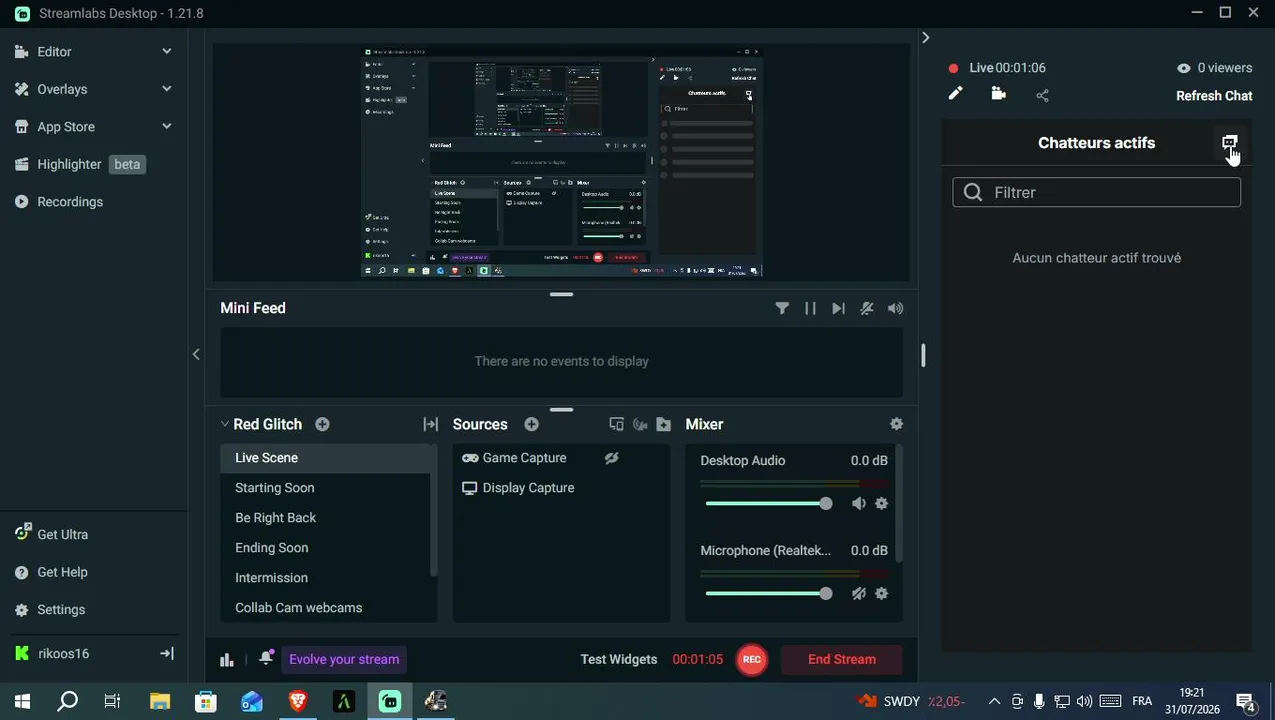Skip the current alert in Mini Feed
Image resolution: width=1275 pixels, height=720 pixels.
838,308
